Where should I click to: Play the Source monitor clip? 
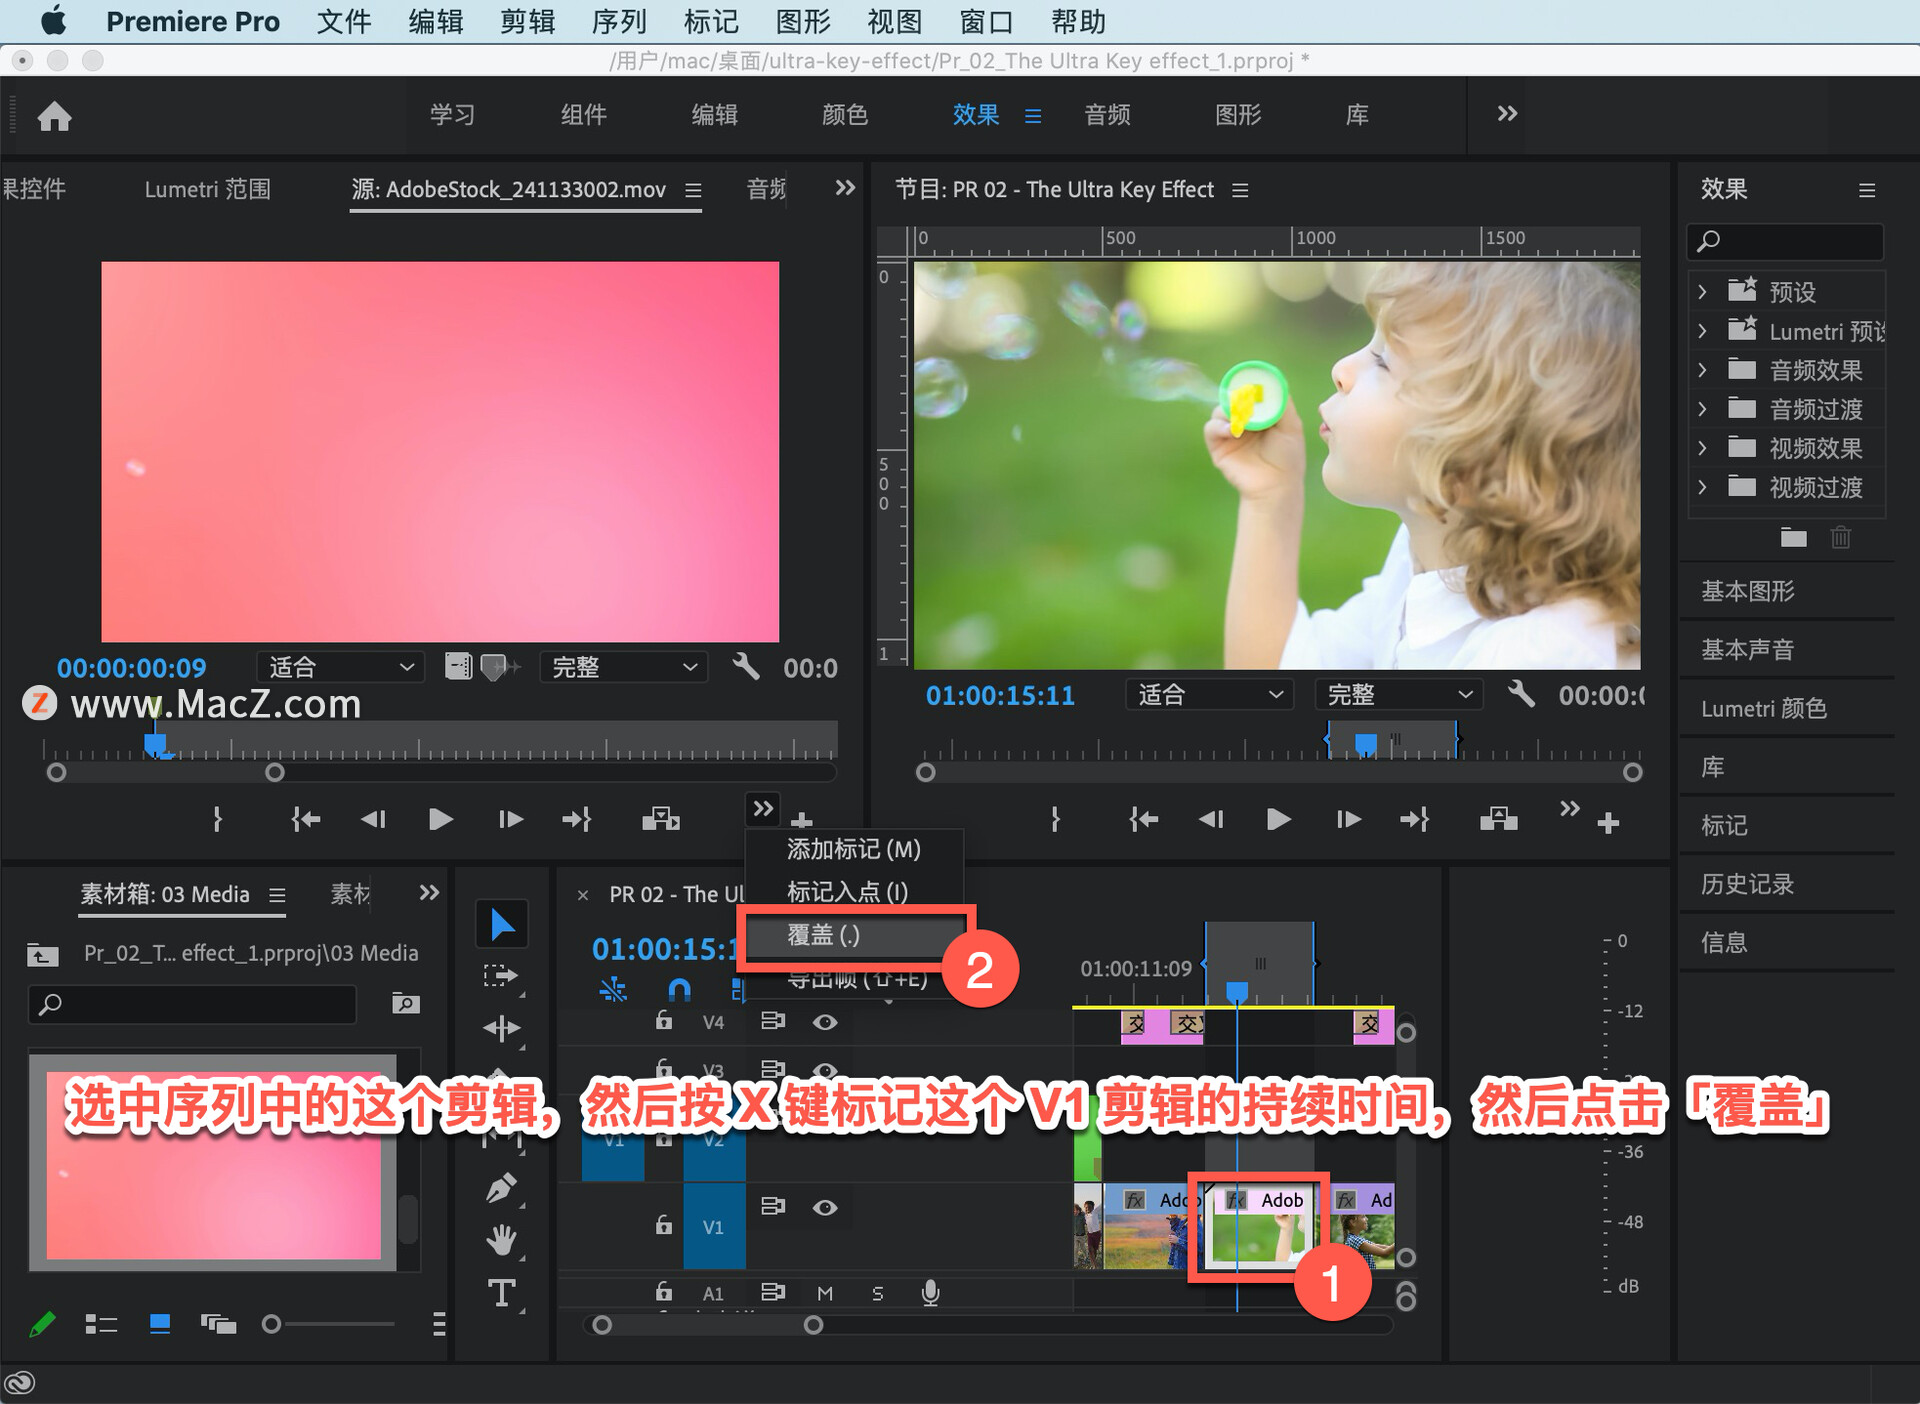click(x=440, y=820)
